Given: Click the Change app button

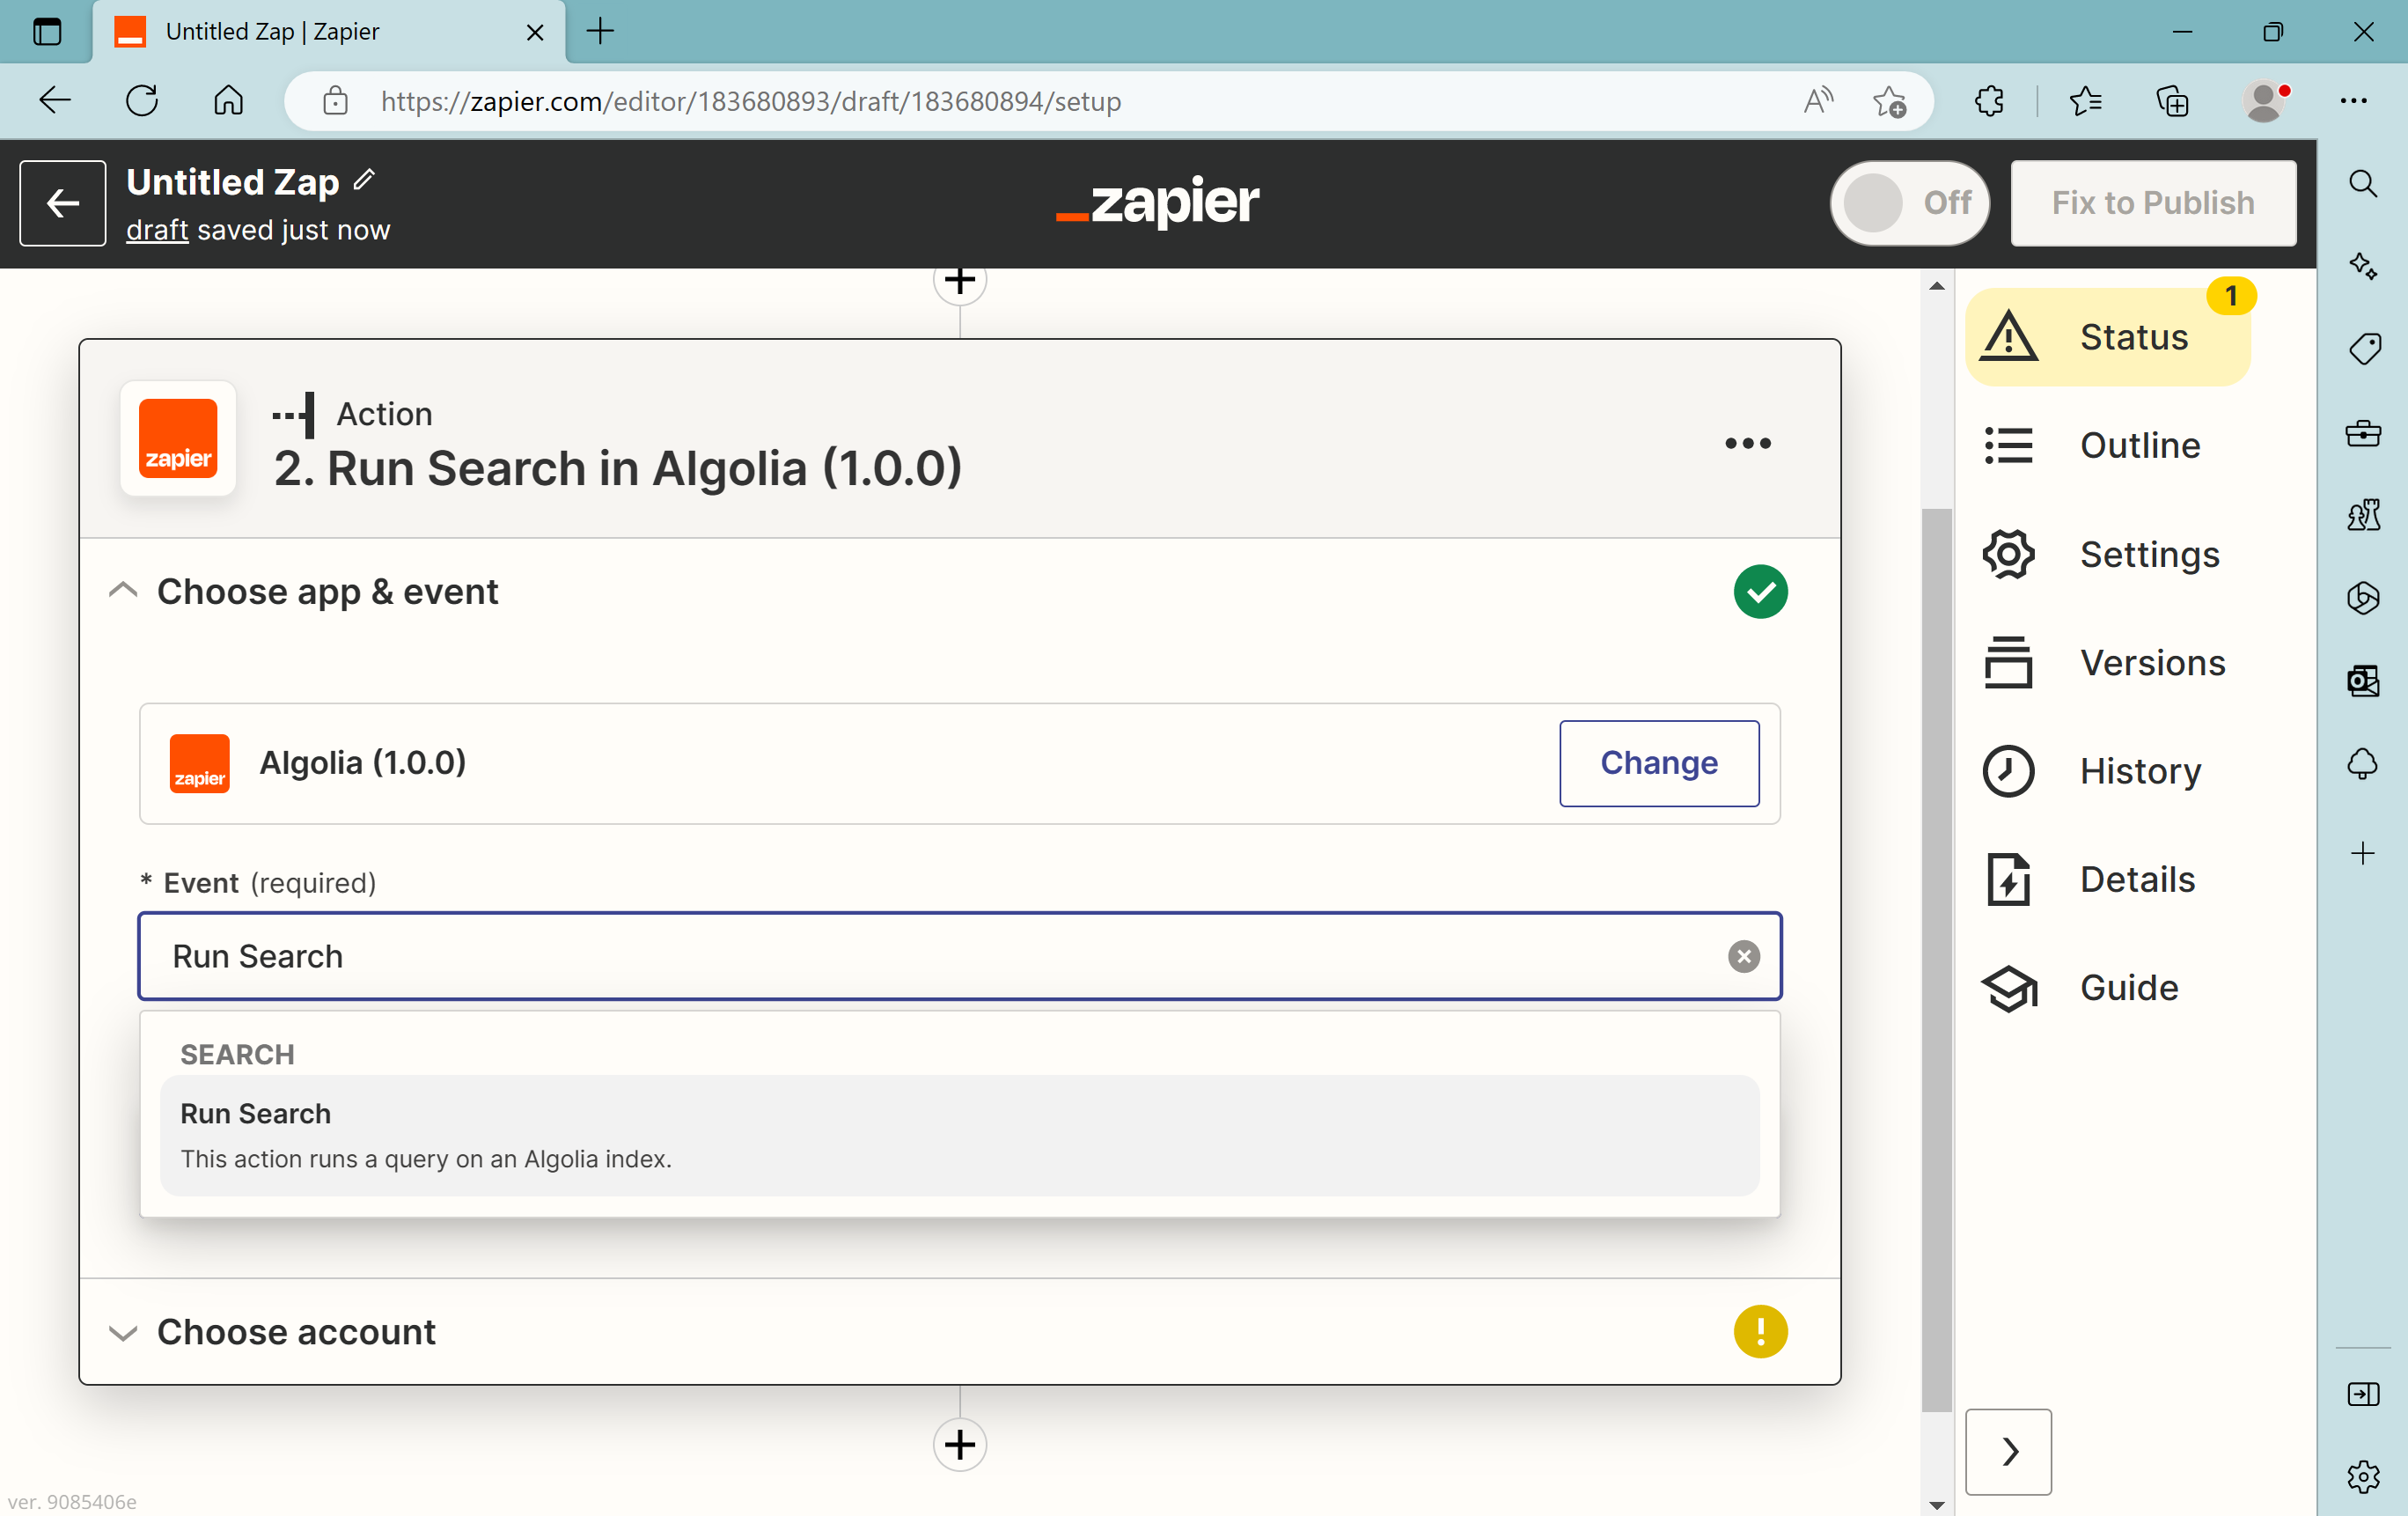Looking at the screenshot, I should 1659,763.
